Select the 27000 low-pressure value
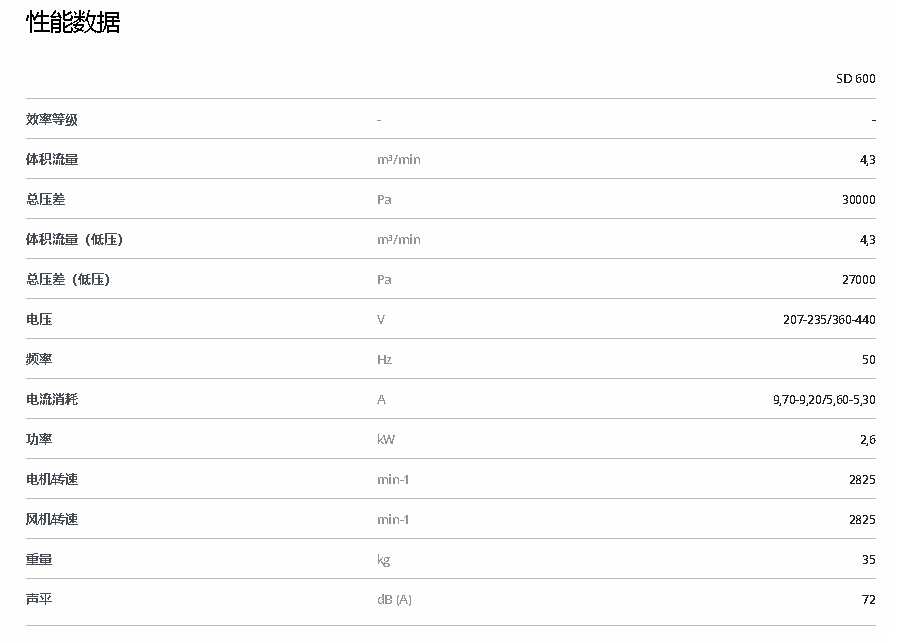Image resolution: width=900 pixels, height=643 pixels. point(858,280)
